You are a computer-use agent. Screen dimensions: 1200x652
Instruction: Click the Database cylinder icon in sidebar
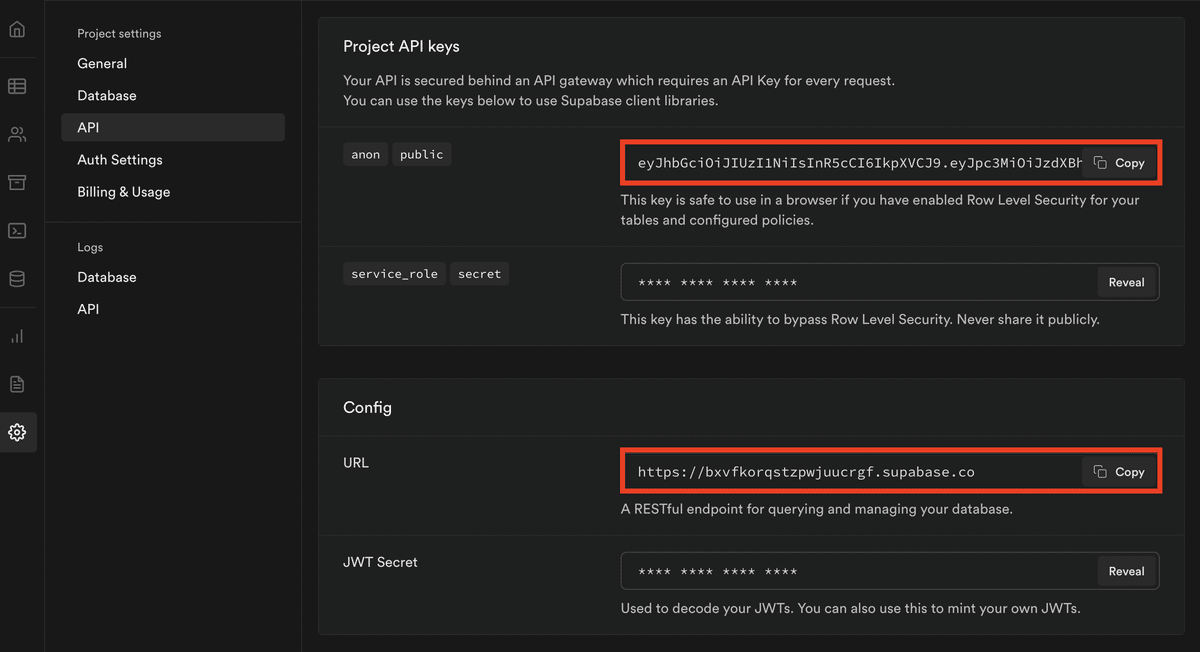click(x=17, y=279)
